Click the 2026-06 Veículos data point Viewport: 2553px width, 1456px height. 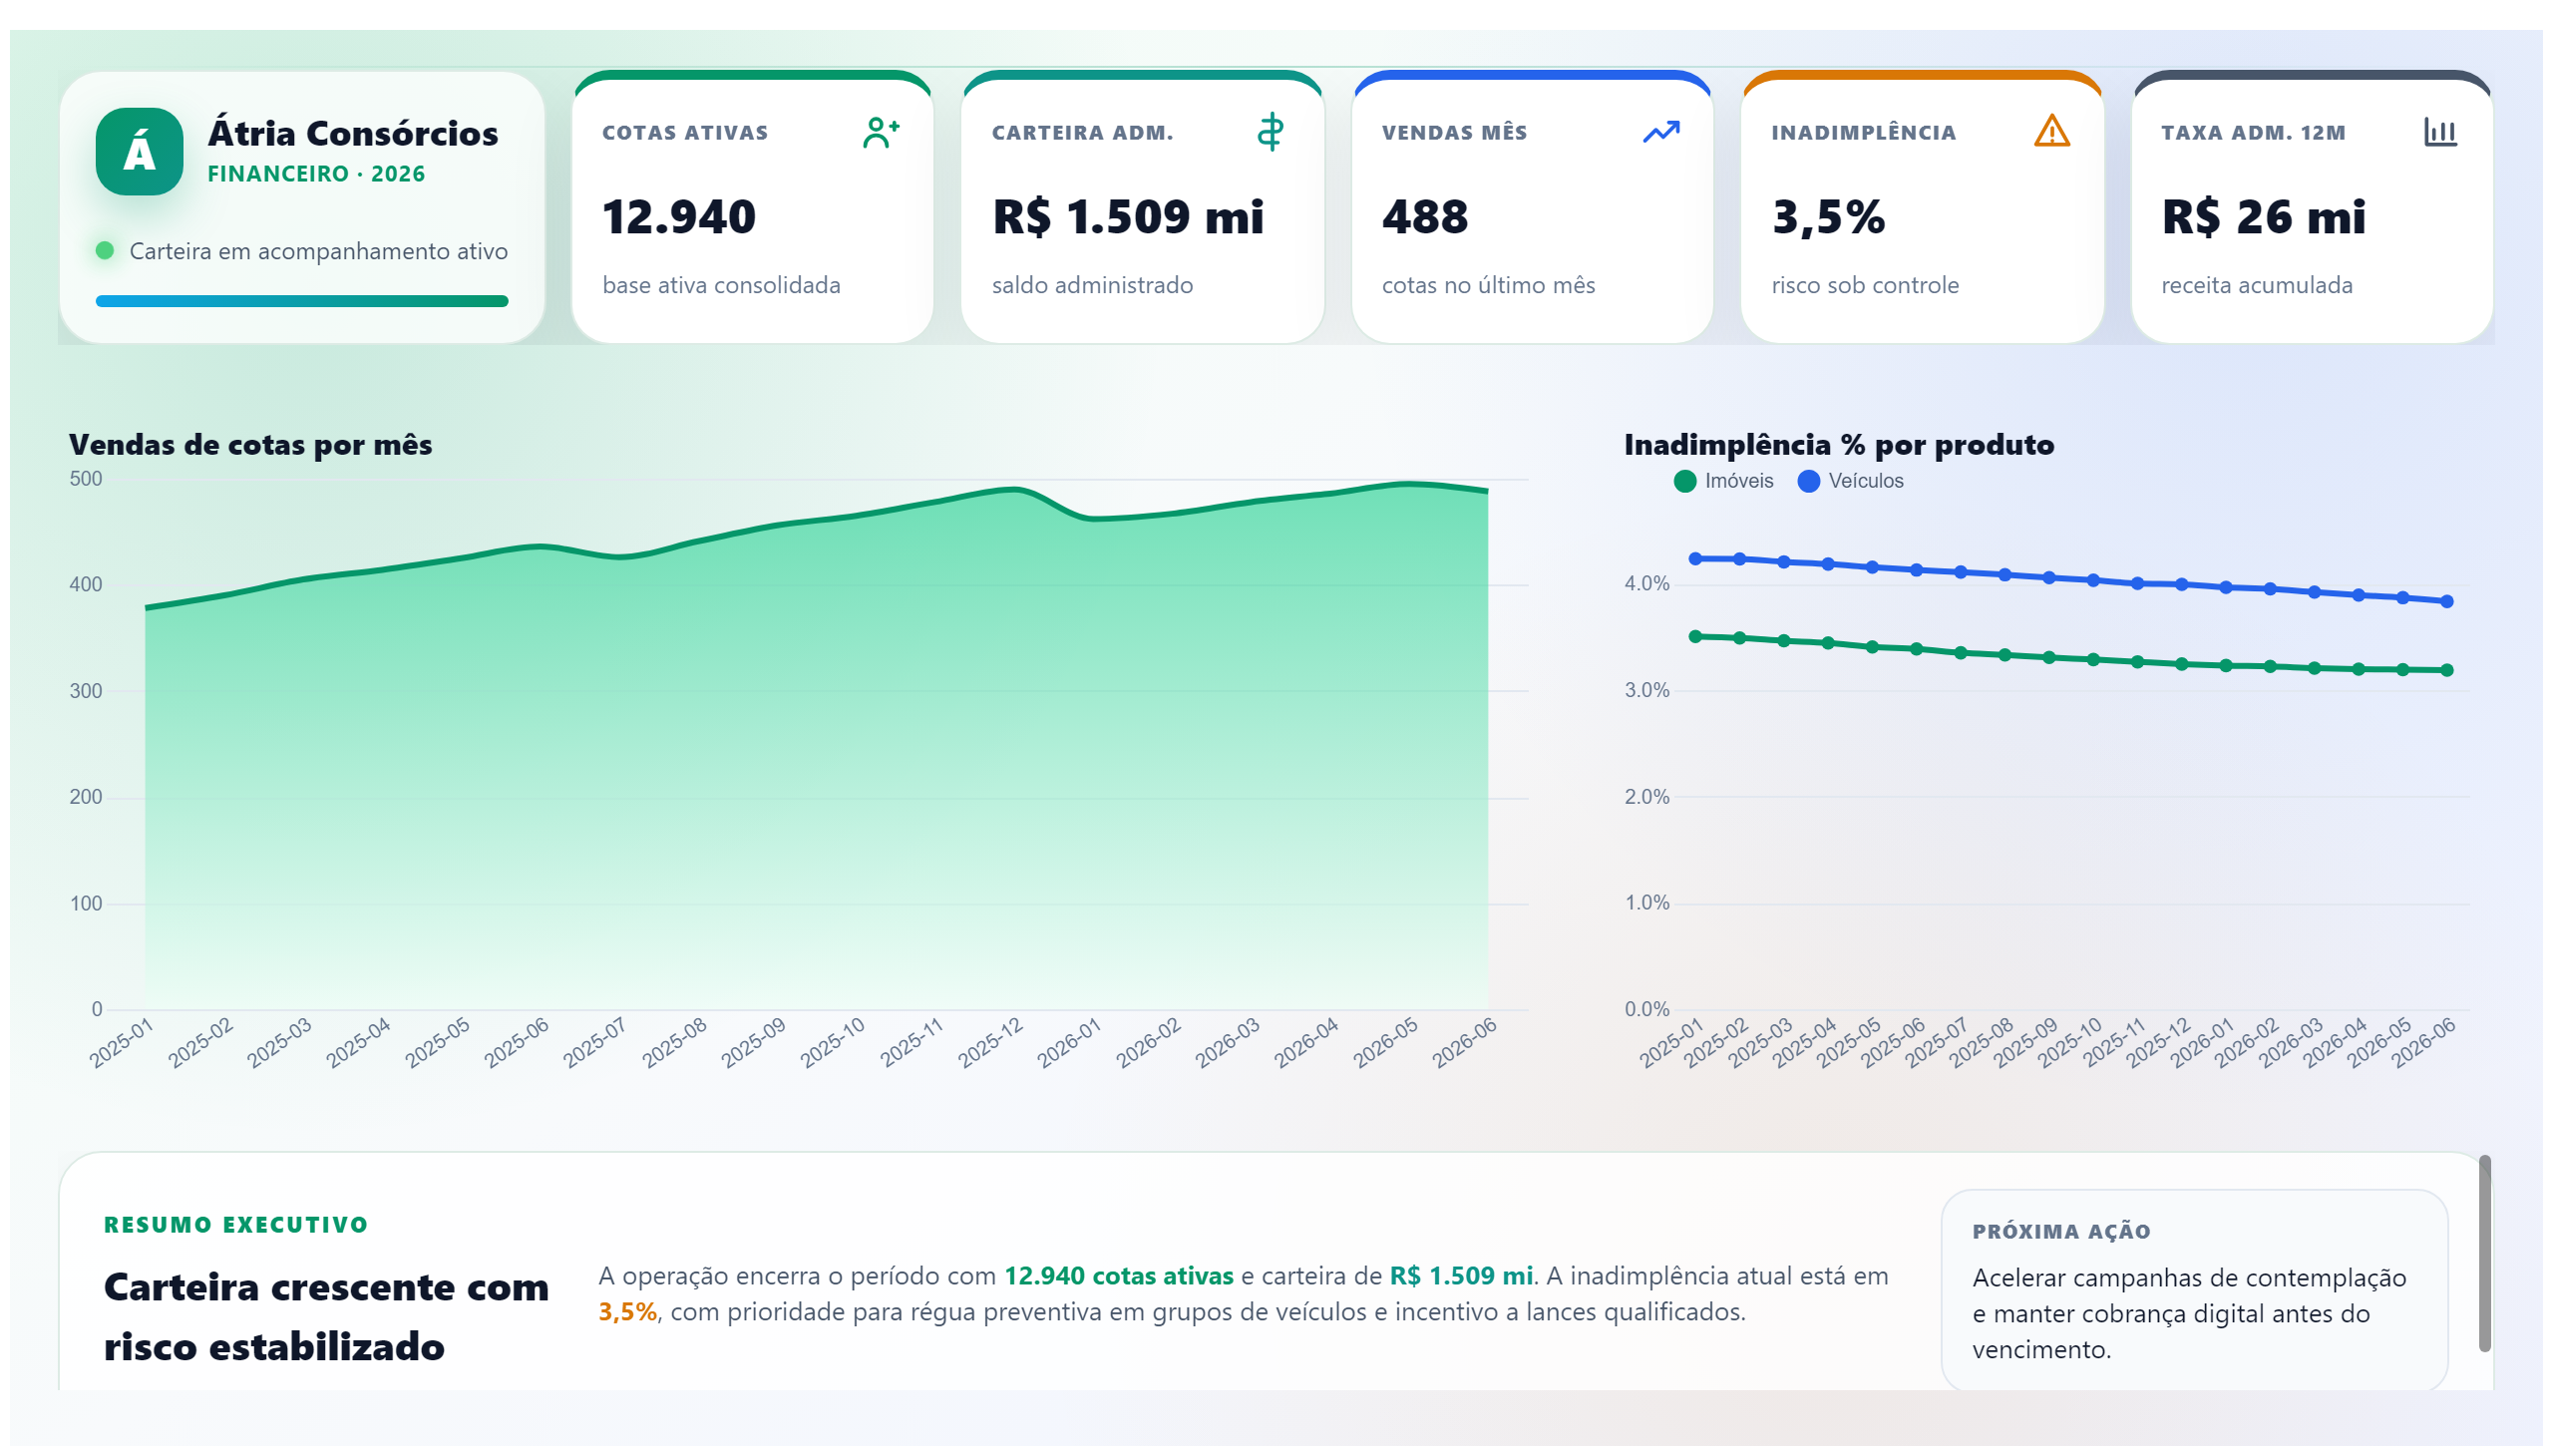2446,602
